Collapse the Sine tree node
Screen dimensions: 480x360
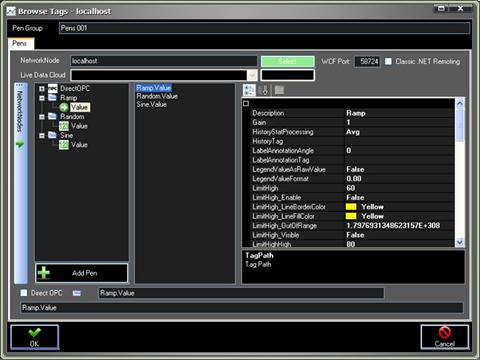(x=42, y=135)
